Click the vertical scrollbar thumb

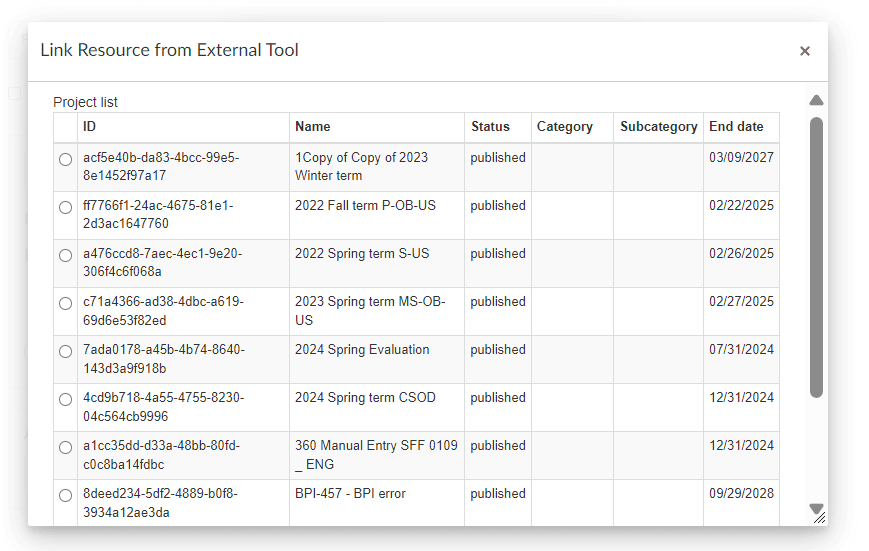[816, 257]
